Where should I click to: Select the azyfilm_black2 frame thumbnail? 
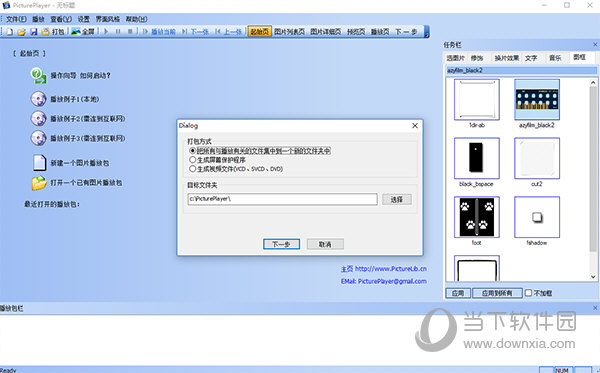537,99
